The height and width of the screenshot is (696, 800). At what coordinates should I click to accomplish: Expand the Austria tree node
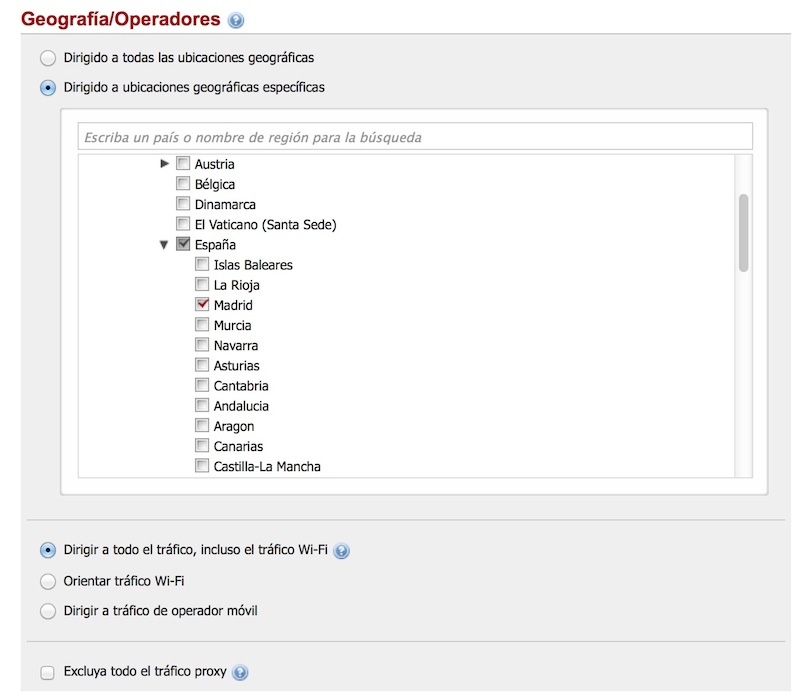[x=165, y=164]
